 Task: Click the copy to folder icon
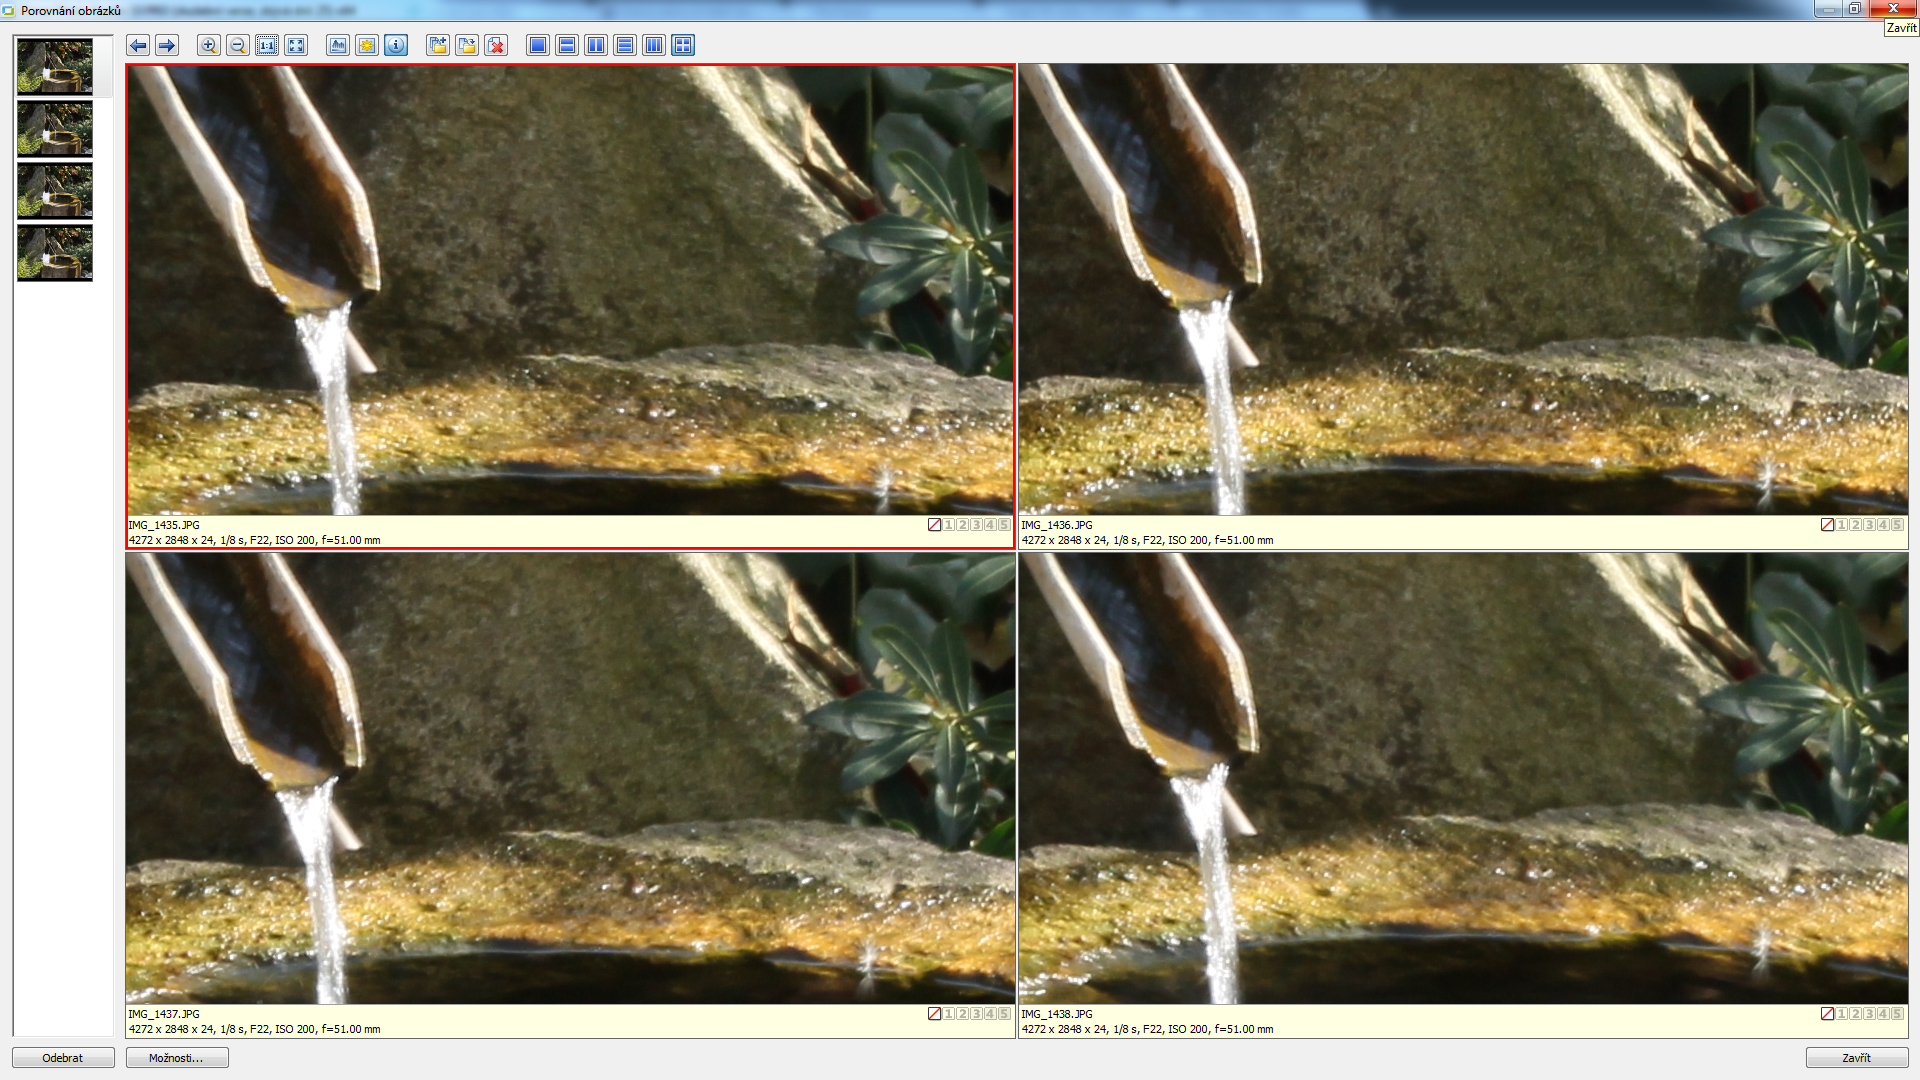(438, 46)
